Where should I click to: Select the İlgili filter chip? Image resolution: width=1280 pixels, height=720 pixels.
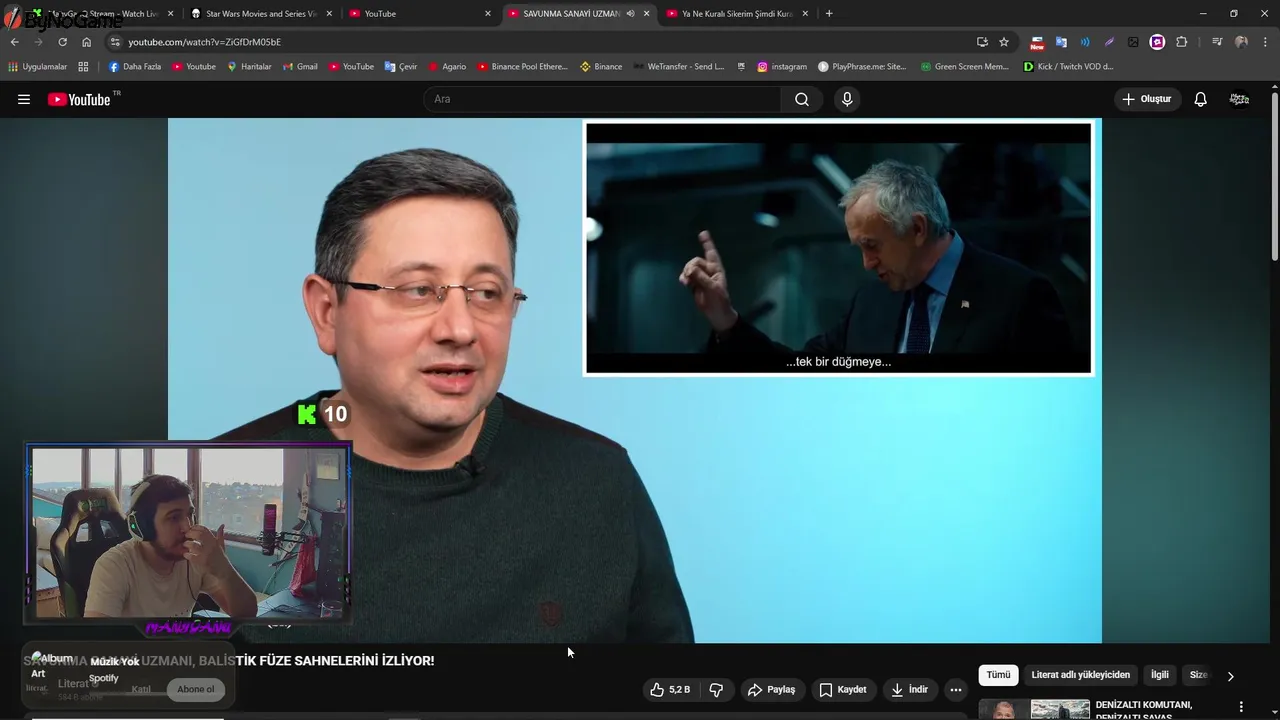[x=1160, y=675]
